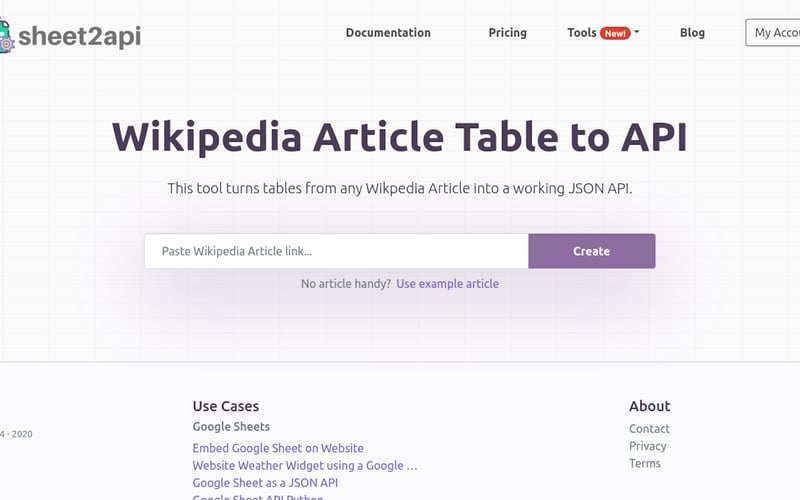Screen dimensions: 800x500
Task: Select the Use example article link
Action: 447,284
